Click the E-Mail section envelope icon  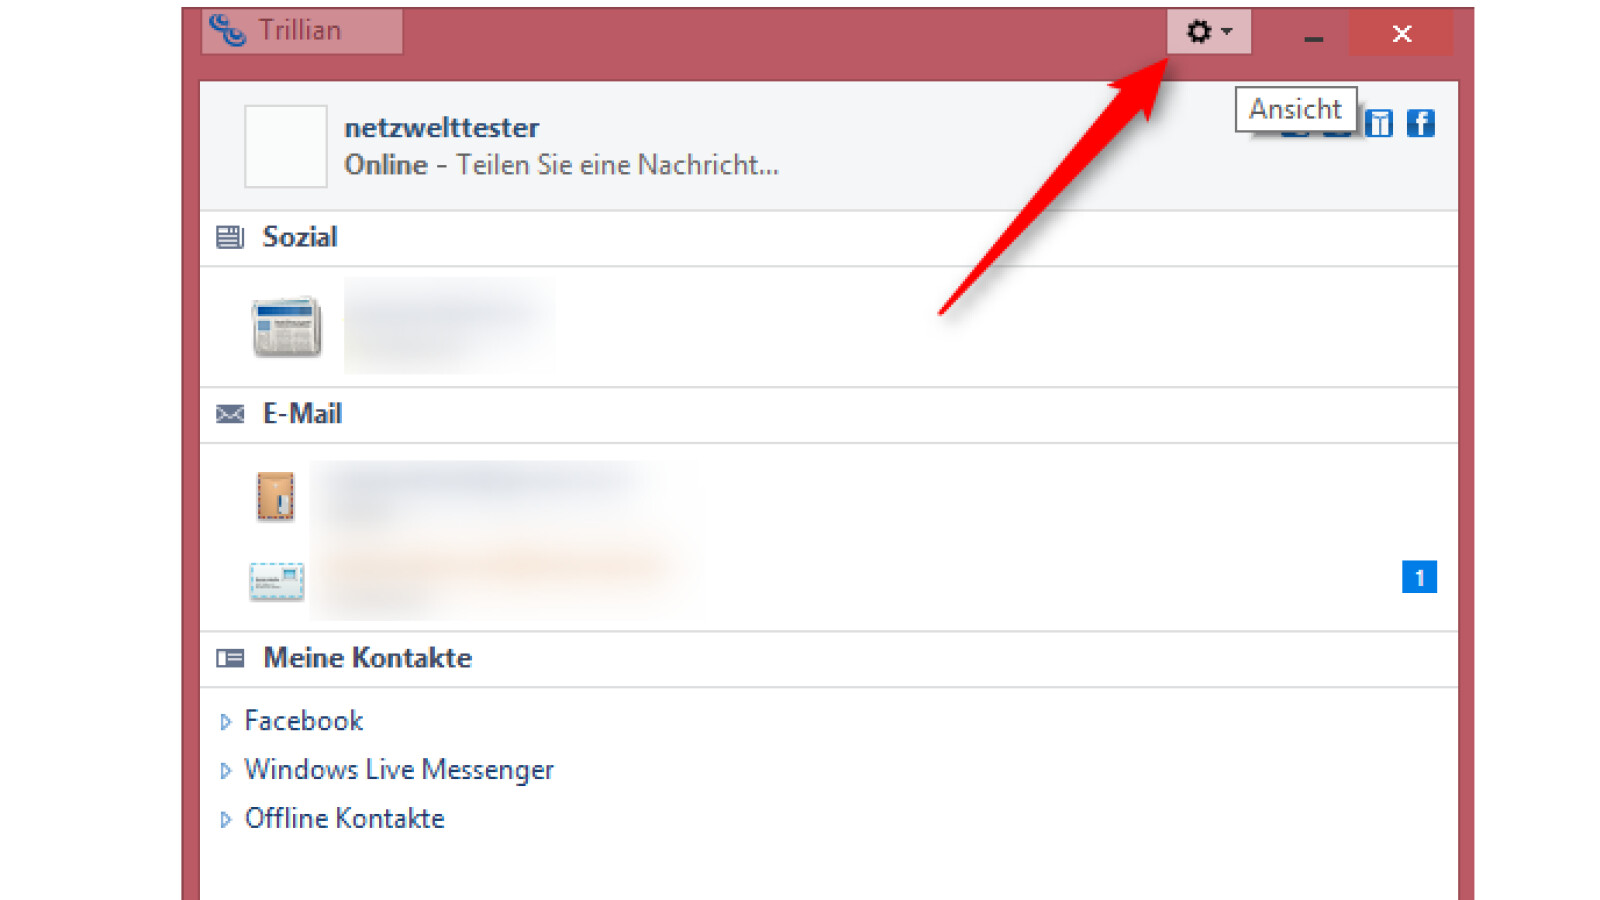pos(230,414)
